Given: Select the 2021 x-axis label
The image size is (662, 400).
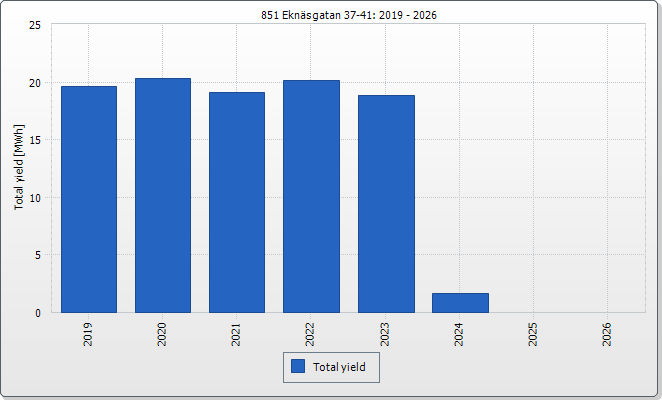Looking at the screenshot, I should (x=237, y=334).
